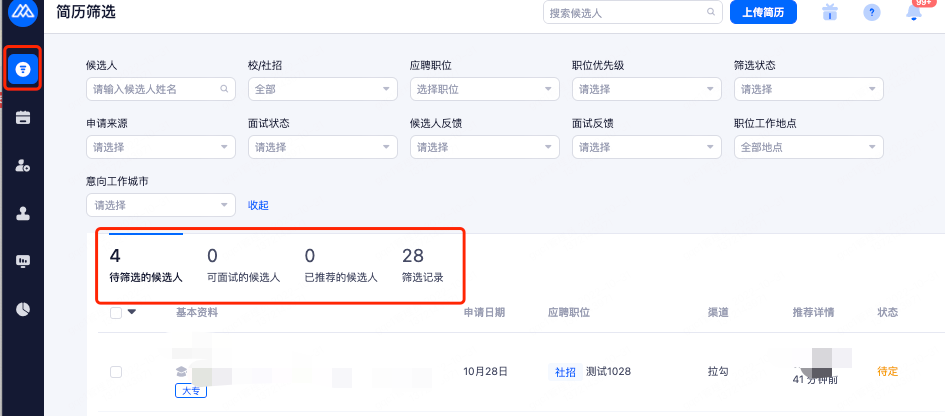Click the 请输入候选人姓名 input field
Image resolution: width=945 pixels, height=416 pixels.
[x=153, y=89]
